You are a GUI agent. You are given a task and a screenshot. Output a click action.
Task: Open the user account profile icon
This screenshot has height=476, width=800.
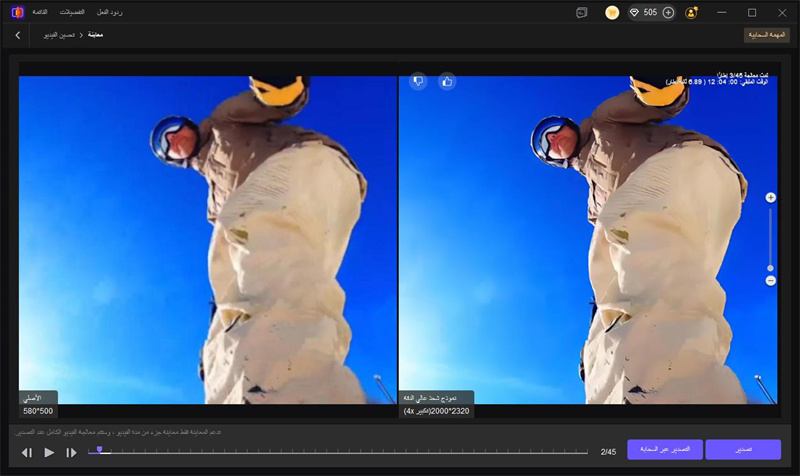[692, 13]
